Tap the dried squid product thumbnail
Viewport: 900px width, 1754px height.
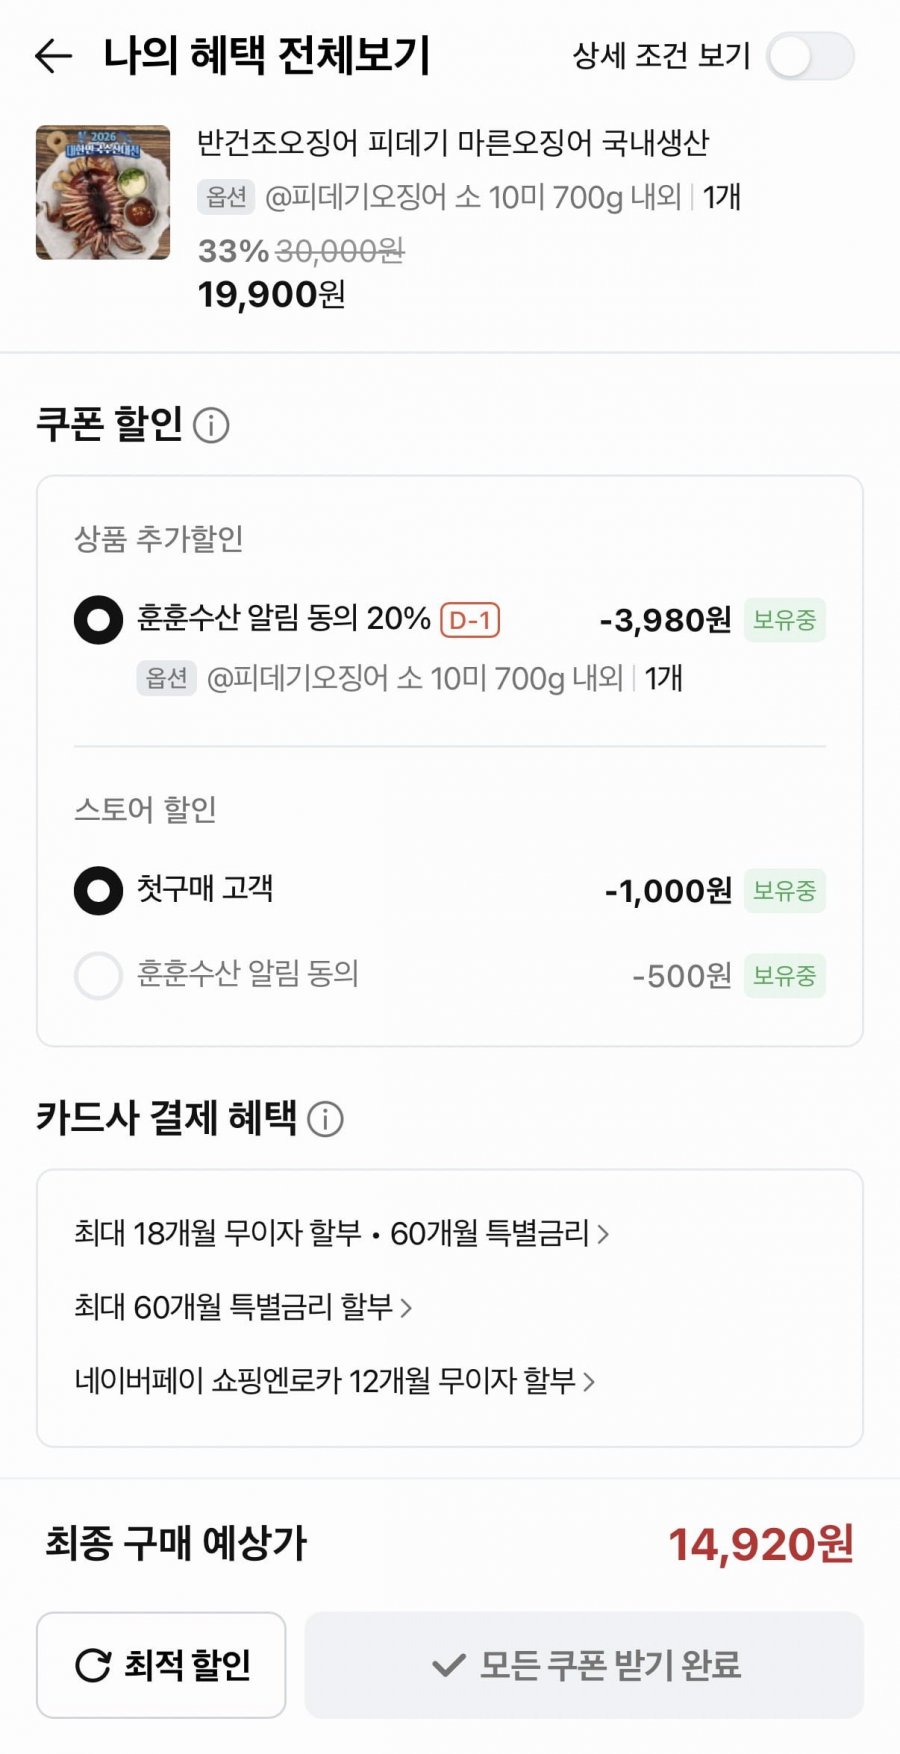pyautogui.click(x=103, y=192)
